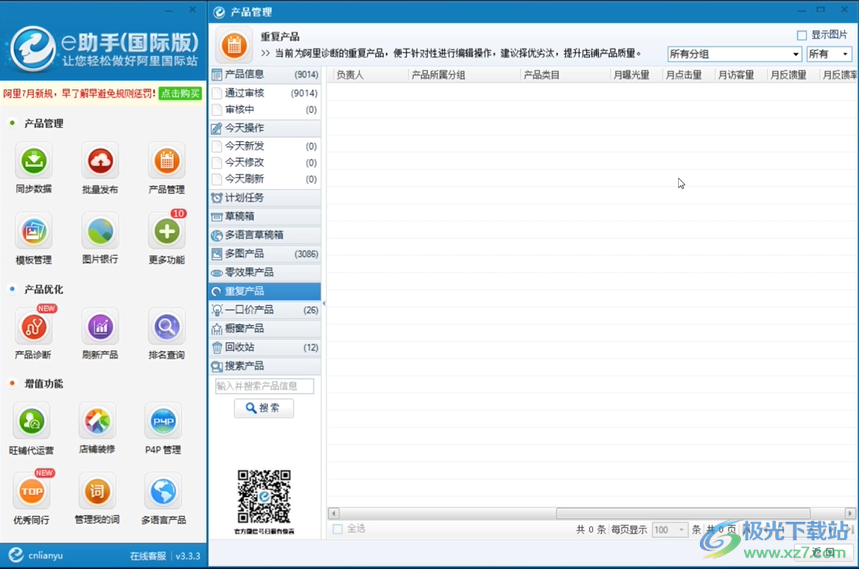Click 阿里7月新规 announcement text

point(79,94)
